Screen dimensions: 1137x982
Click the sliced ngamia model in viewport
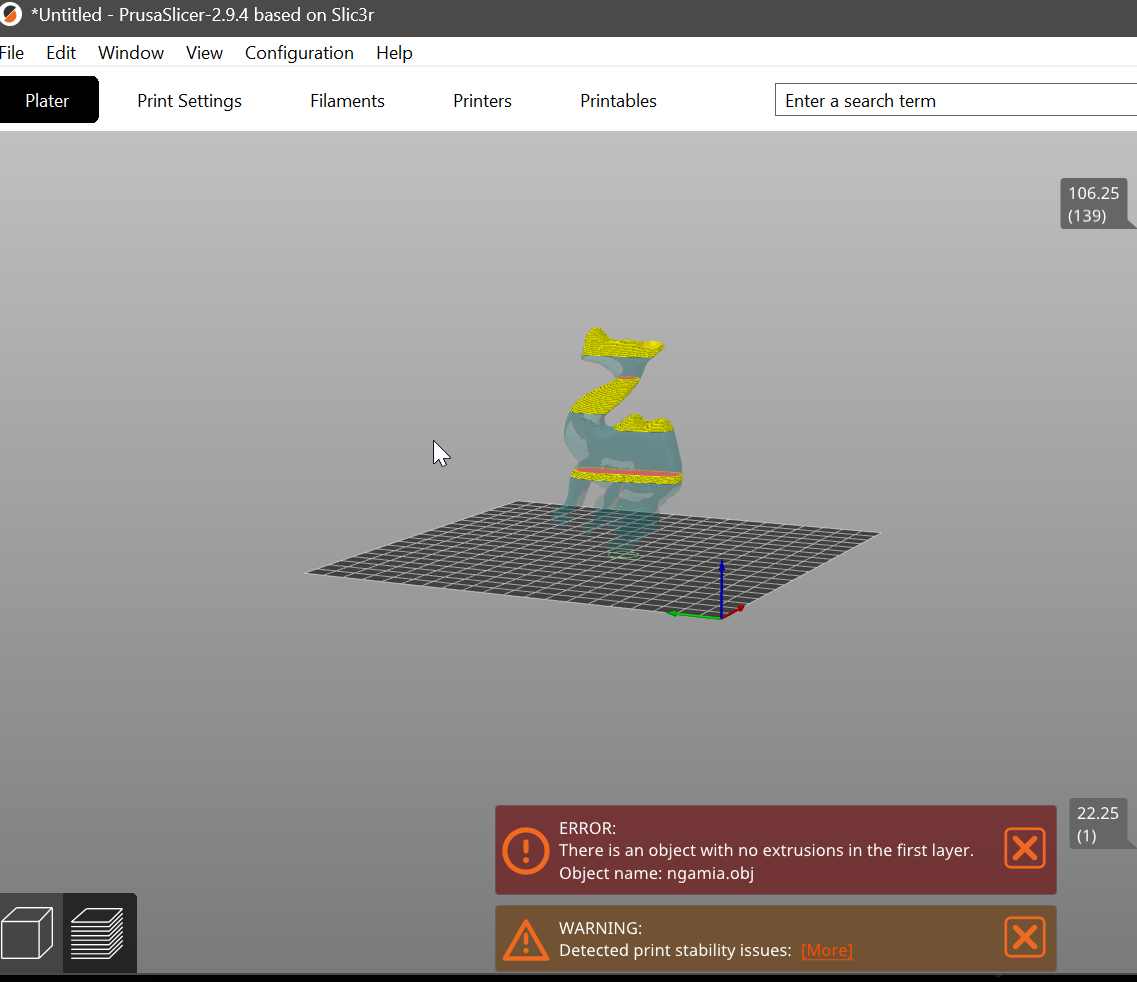624,442
